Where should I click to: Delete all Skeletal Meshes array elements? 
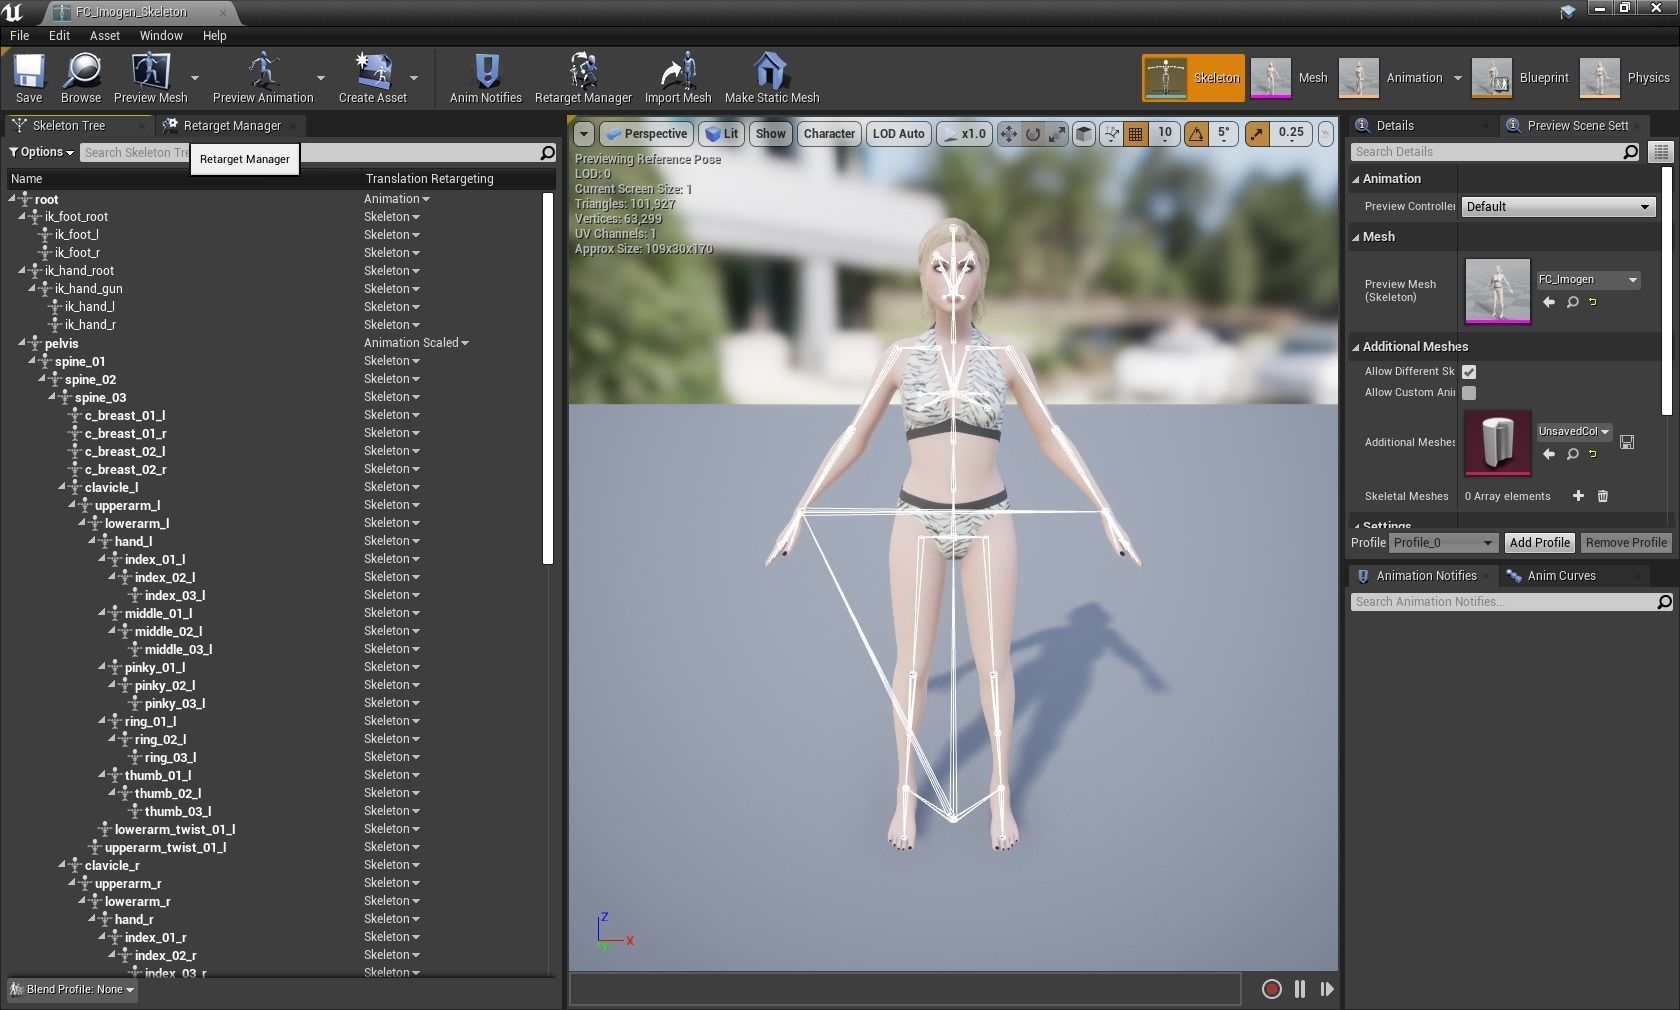1602,496
